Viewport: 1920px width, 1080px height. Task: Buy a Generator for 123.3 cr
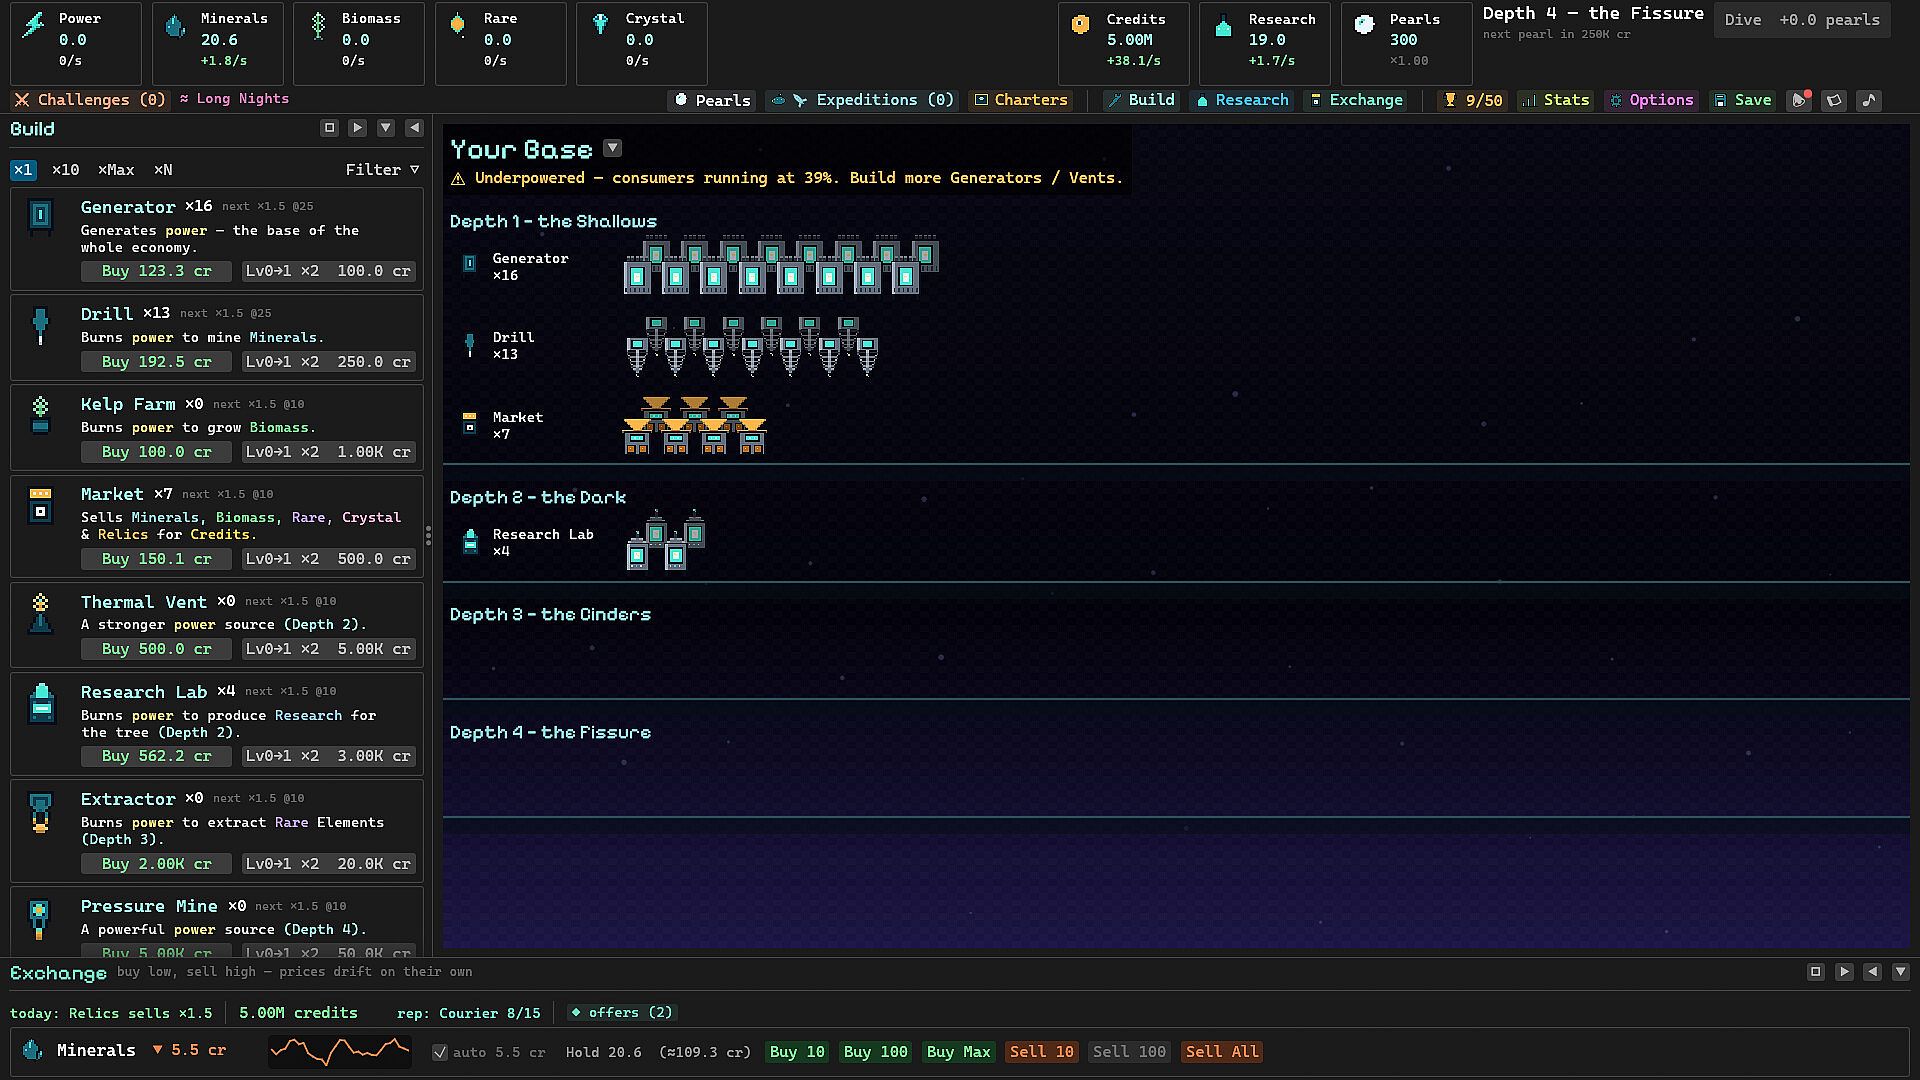click(156, 271)
